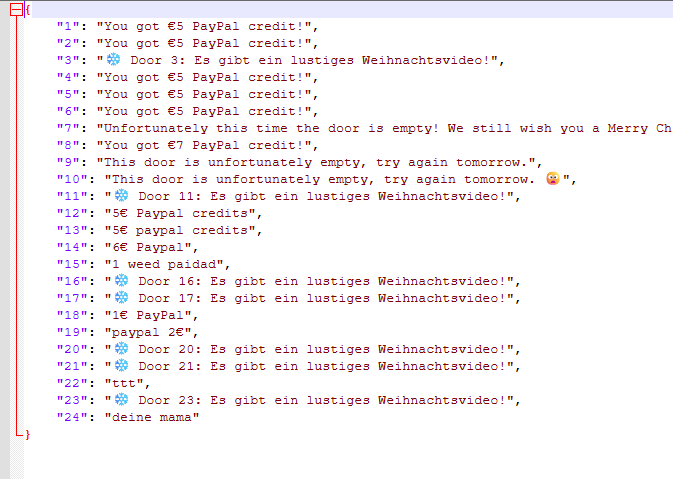Click the value "1€ PayPal"
This screenshot has height=479, width=673.
[x=148, y=315]
